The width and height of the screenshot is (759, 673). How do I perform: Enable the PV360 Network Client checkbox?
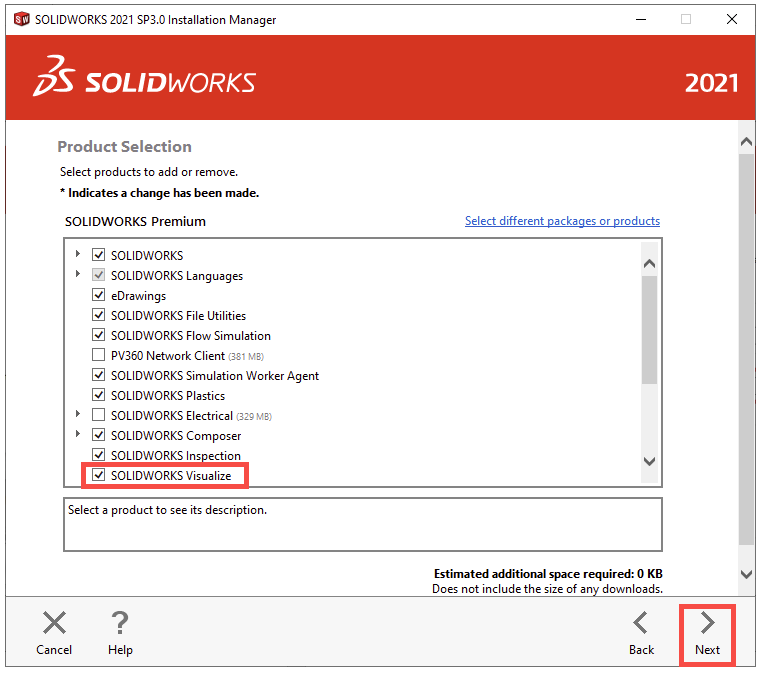tap(98, 355)
